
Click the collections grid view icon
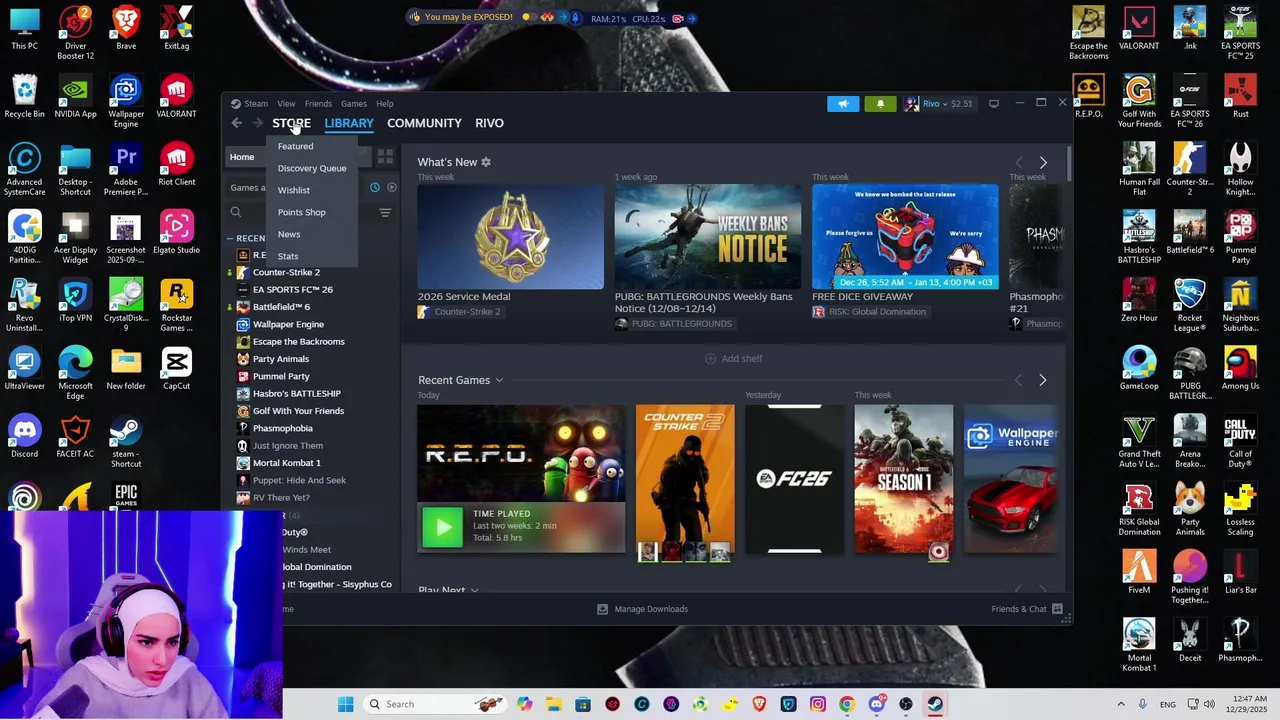click(385, 157)
